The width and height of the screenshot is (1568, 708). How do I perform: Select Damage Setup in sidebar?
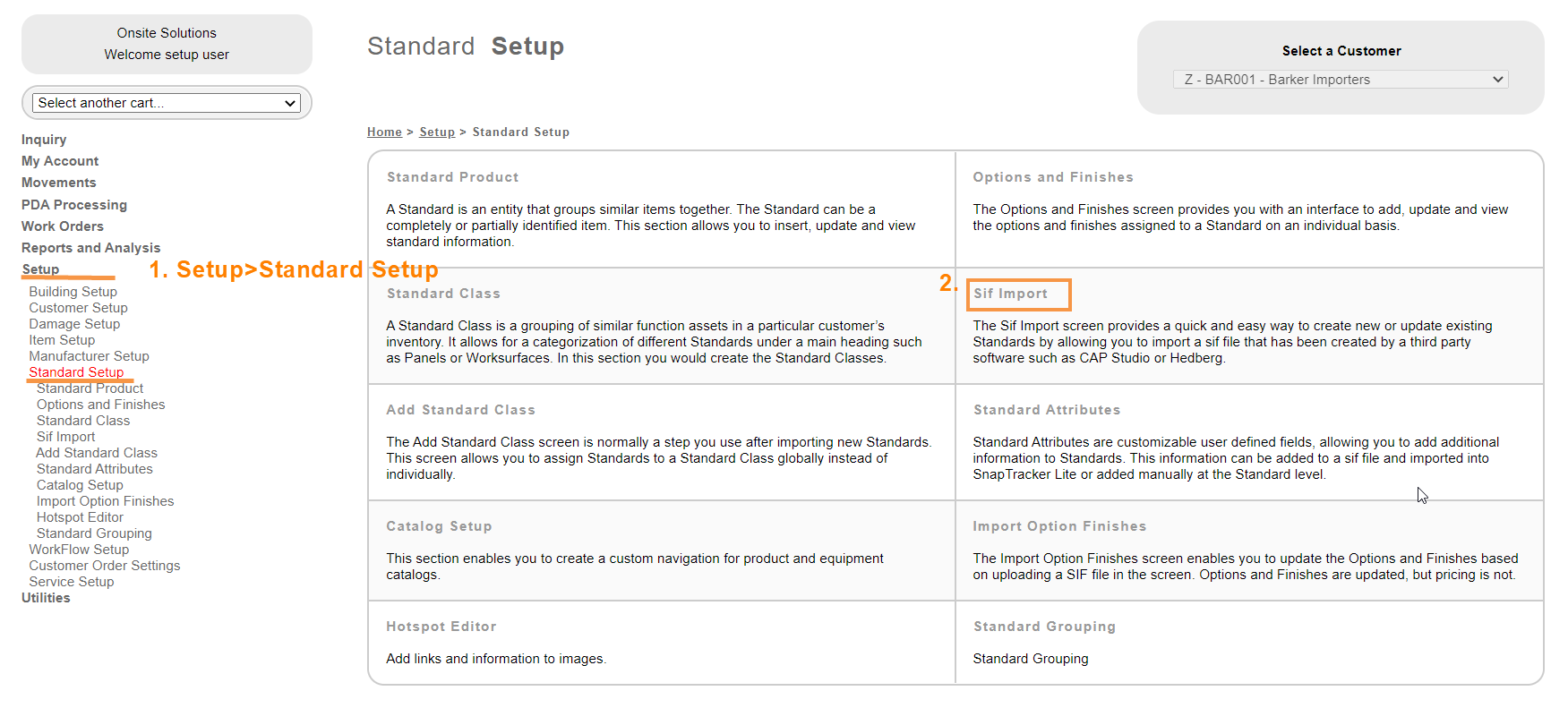[74, 323]
